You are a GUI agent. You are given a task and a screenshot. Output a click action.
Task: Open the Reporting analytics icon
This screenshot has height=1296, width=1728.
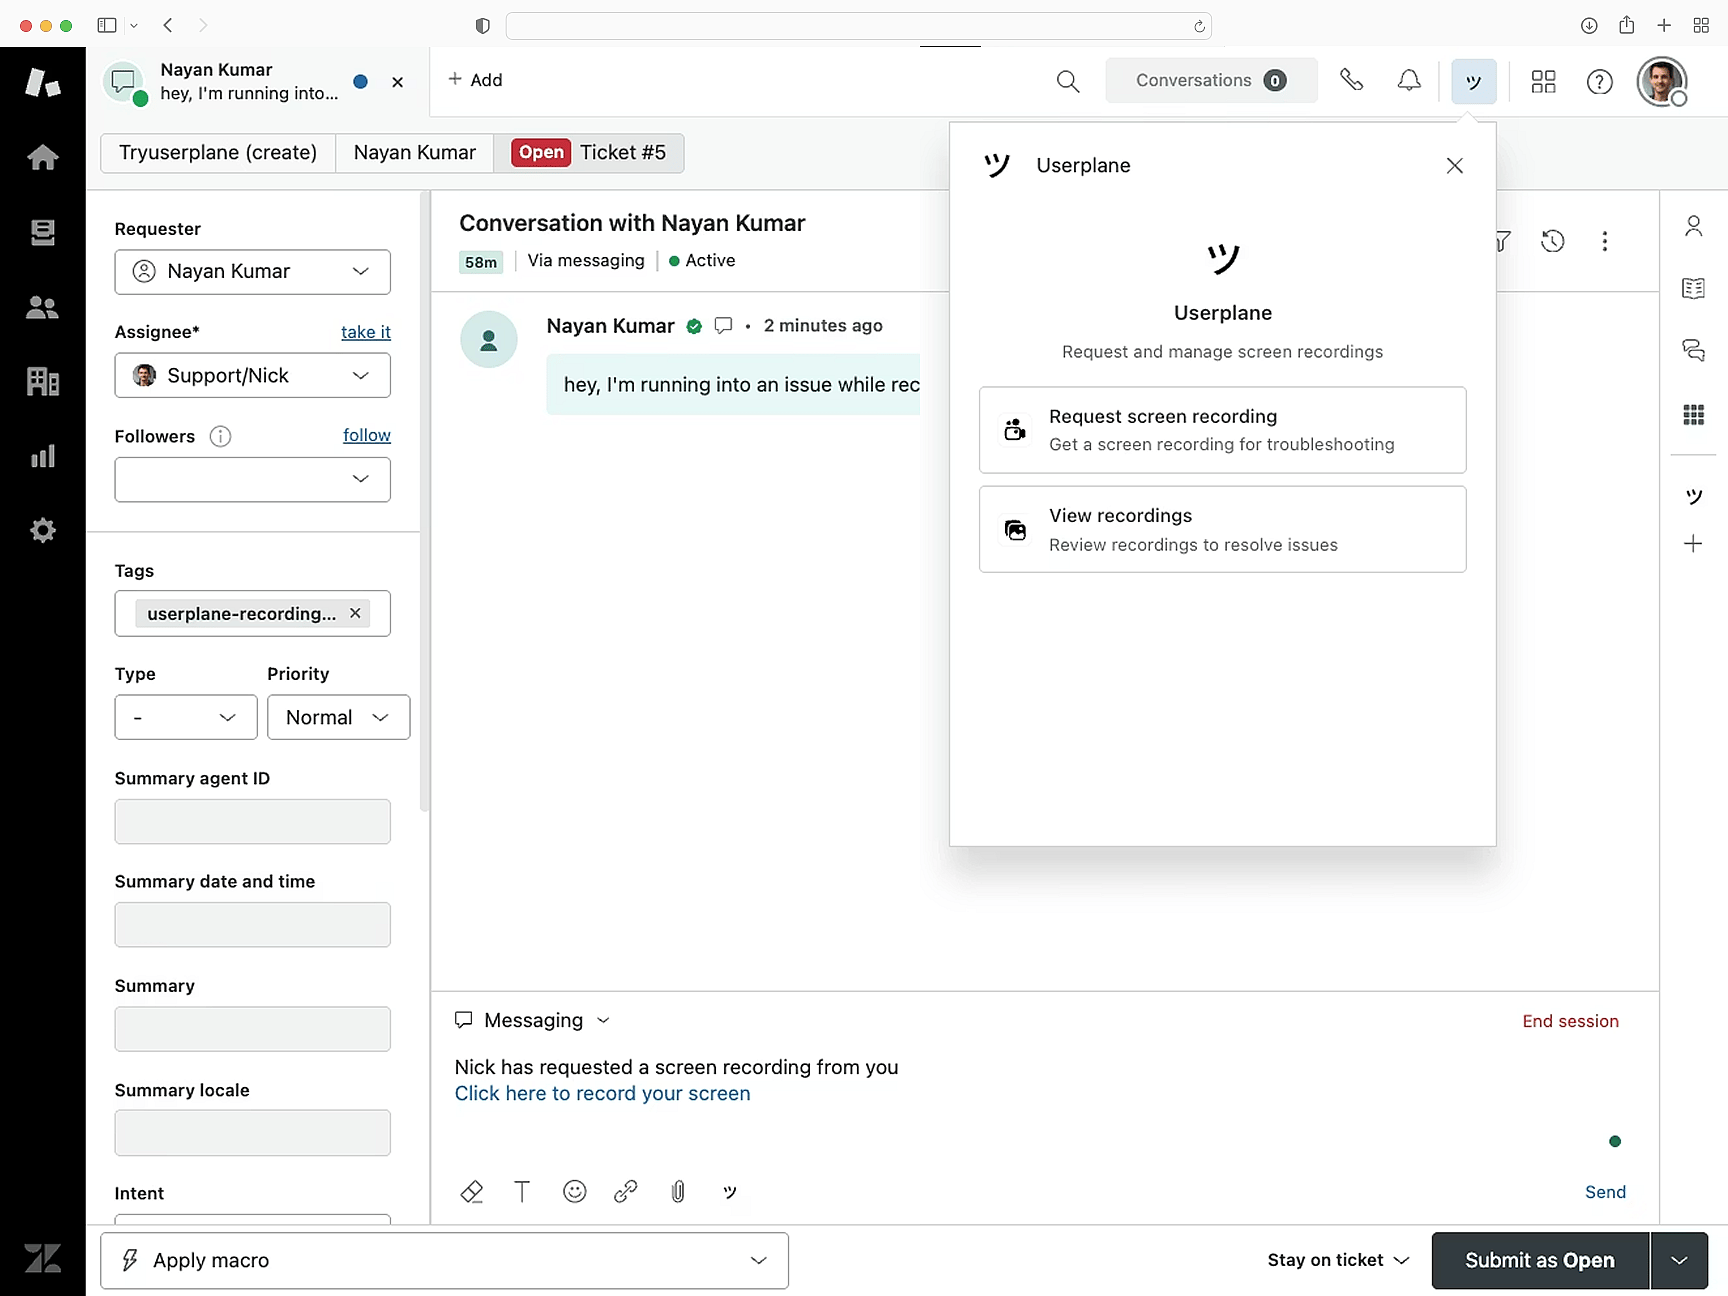click(43, 456)
